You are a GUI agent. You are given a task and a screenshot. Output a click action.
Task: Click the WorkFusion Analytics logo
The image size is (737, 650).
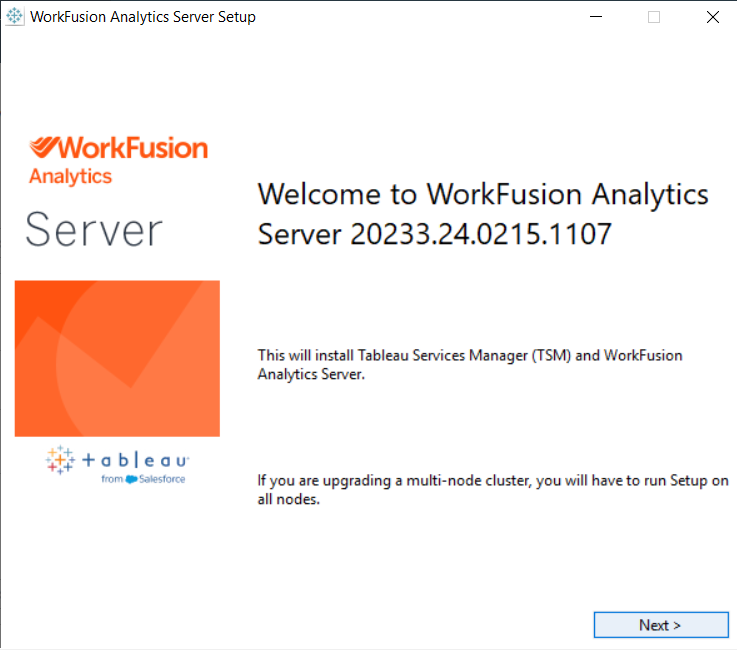point(118,160)
